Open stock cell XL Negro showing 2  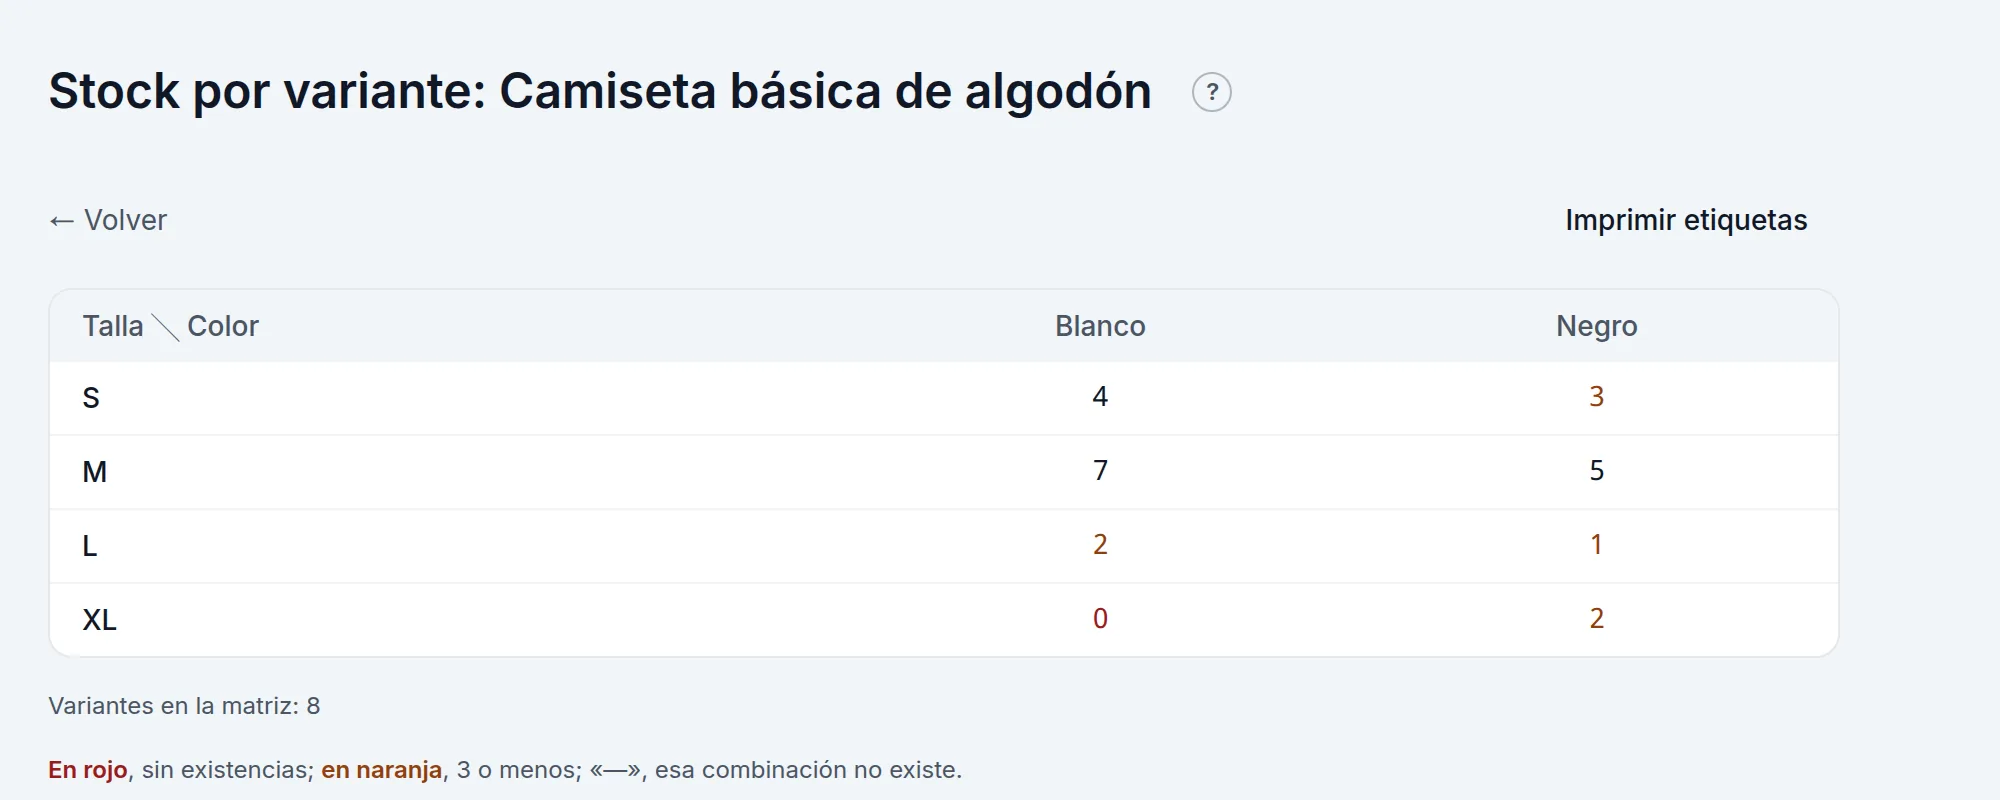coord(1596,619)
